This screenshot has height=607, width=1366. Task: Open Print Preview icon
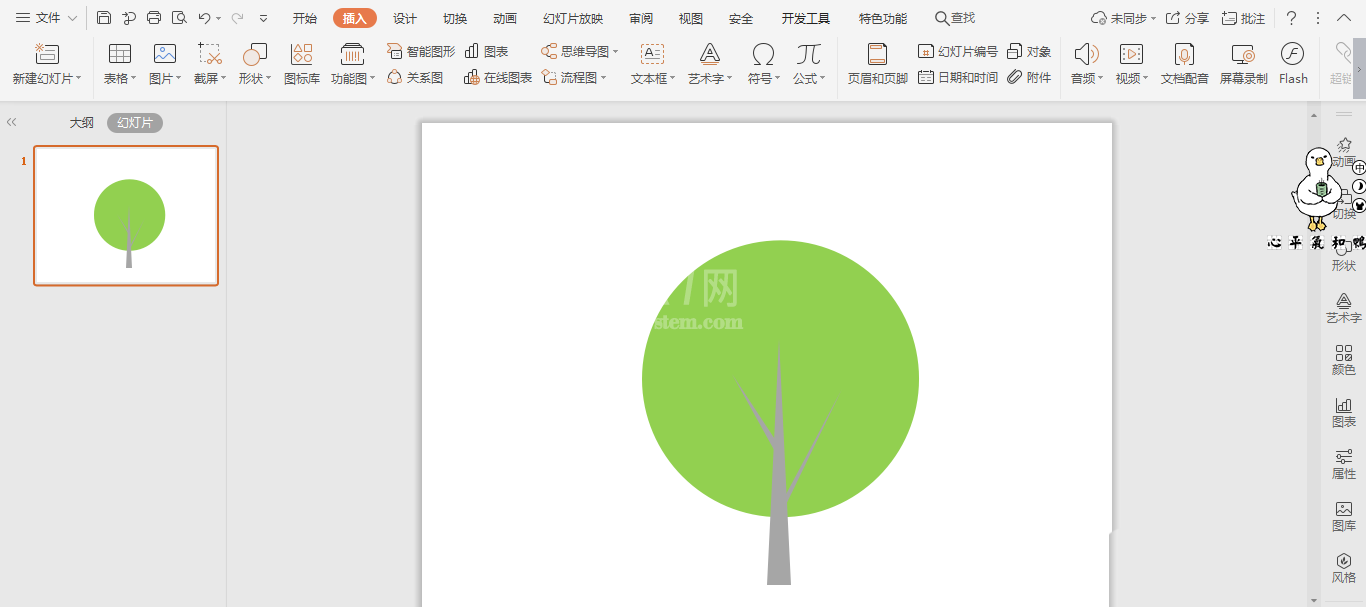click(179, 18)
